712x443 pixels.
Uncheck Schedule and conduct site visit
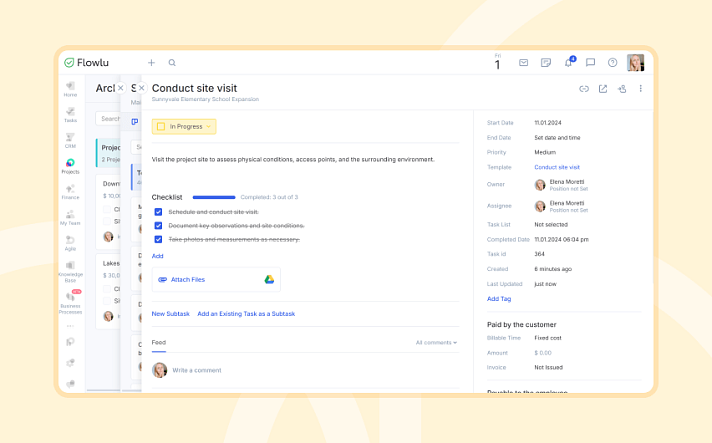pos(158,212)
